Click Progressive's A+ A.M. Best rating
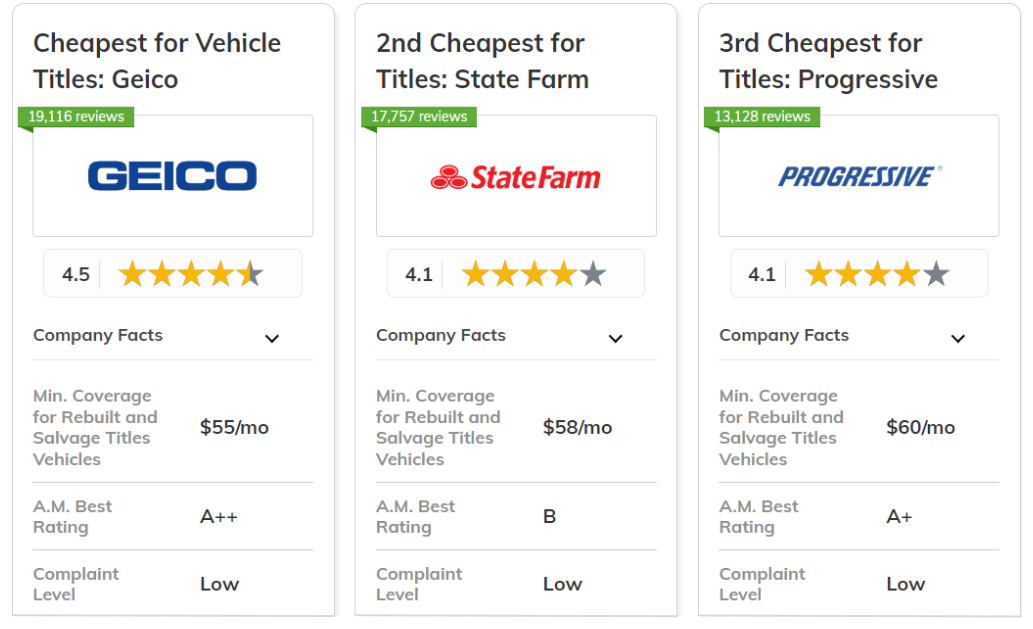The width and height of the screenshot is (1033, 629). click(x=899, y=516)
